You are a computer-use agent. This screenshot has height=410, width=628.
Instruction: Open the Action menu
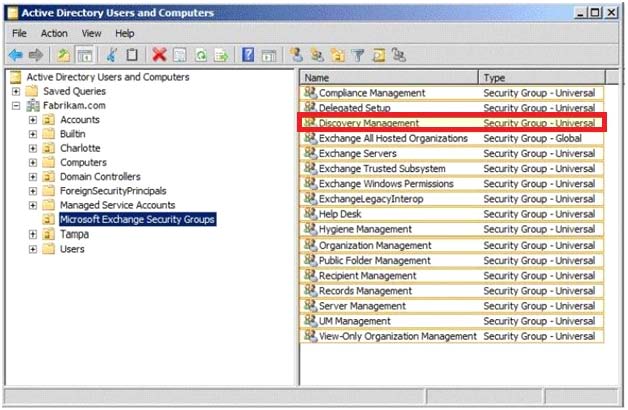coord(54,33)
